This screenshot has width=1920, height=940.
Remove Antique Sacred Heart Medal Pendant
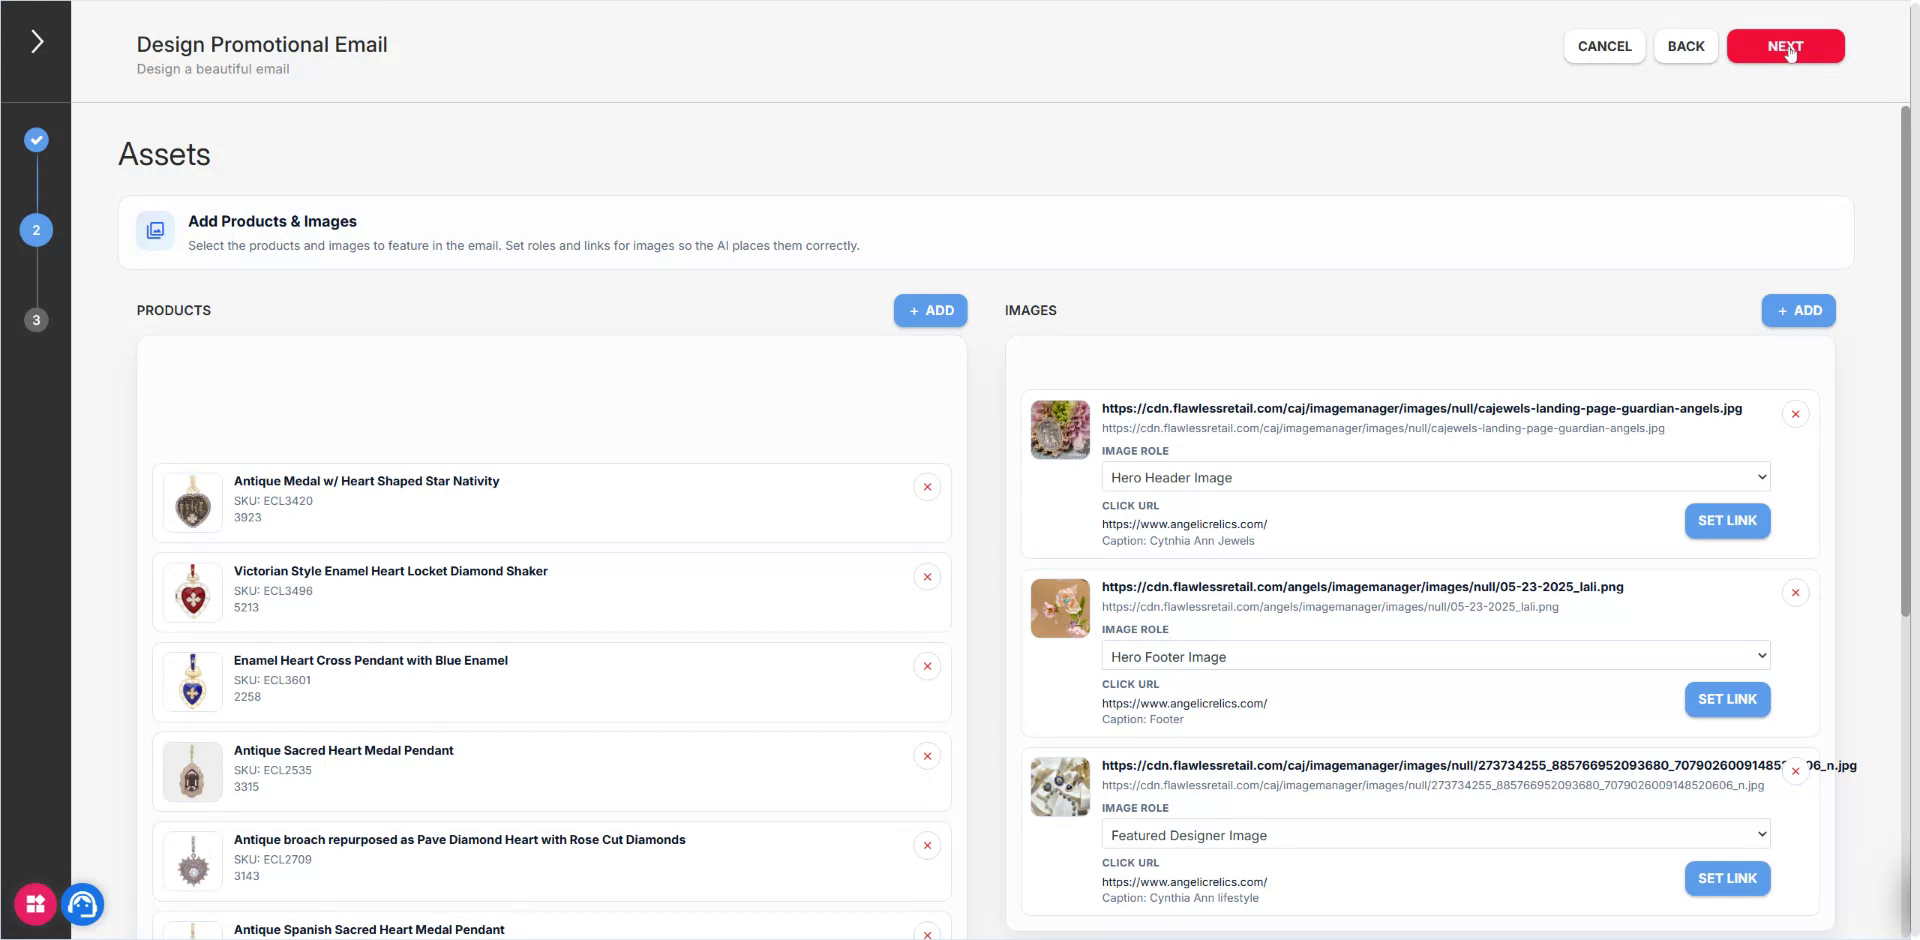927,756
